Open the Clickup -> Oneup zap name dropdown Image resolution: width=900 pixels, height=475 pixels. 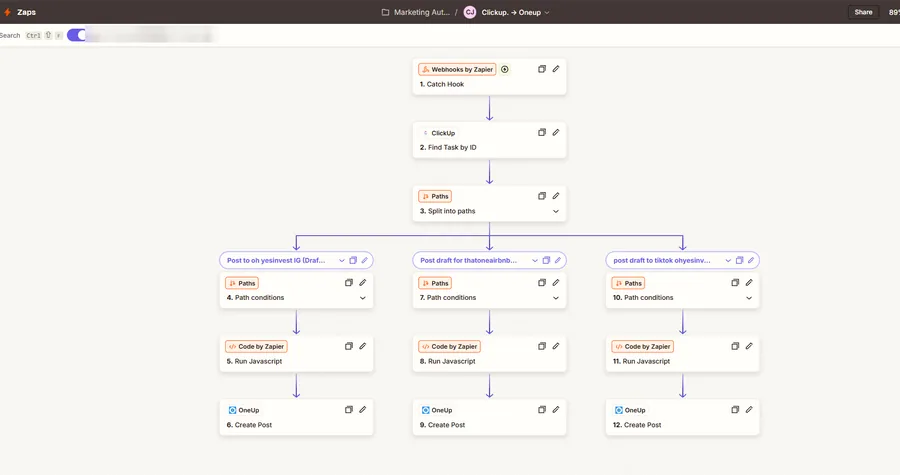coord(547,13)
